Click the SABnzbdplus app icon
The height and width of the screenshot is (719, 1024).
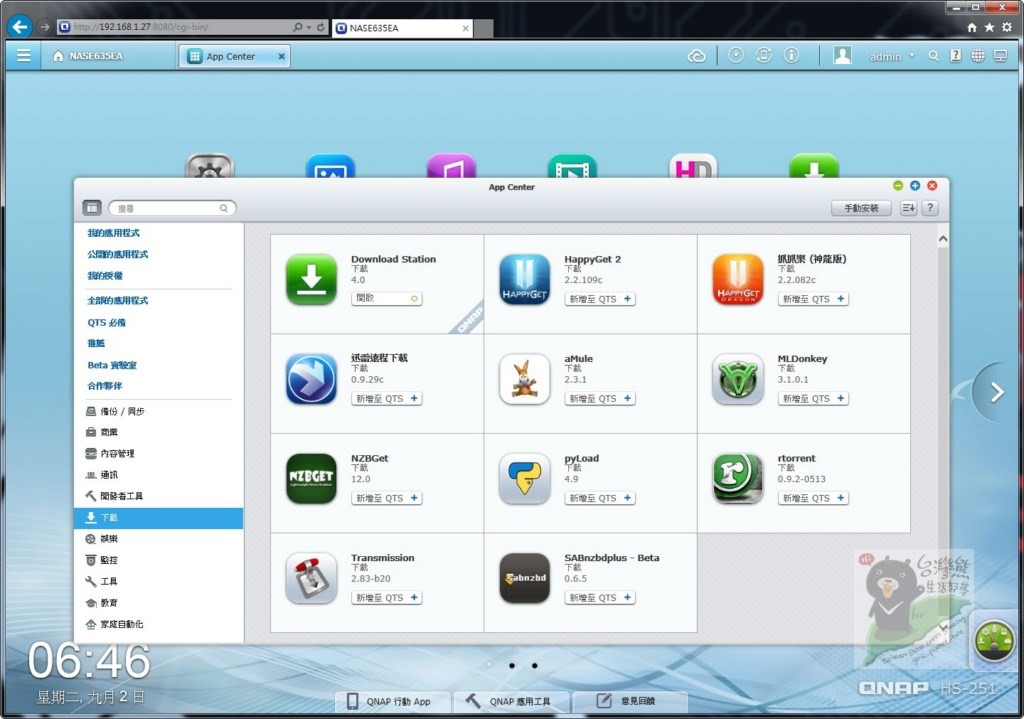pyautogui.click(x=524, y=578)
